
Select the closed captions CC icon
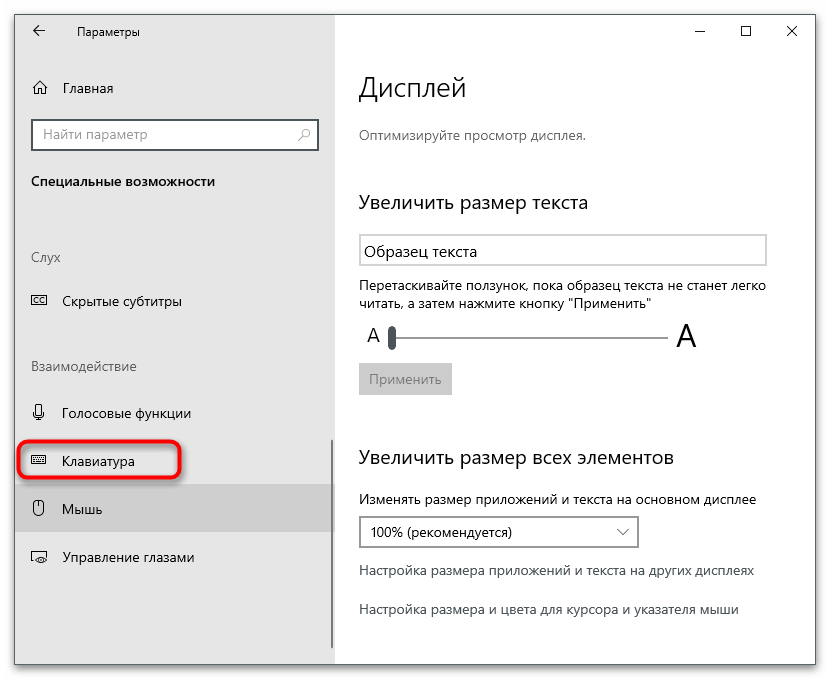coord(39,301)
